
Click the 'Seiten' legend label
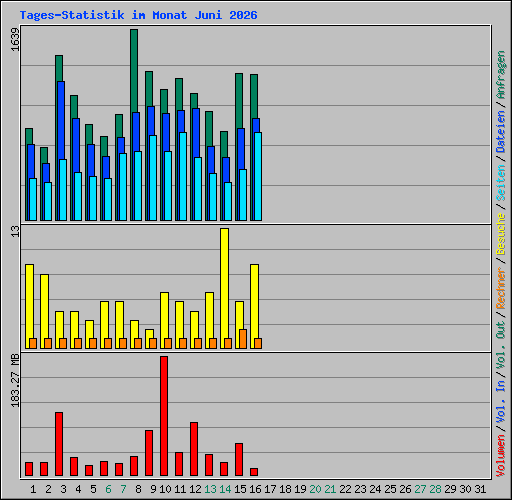(x=500, y=183)
